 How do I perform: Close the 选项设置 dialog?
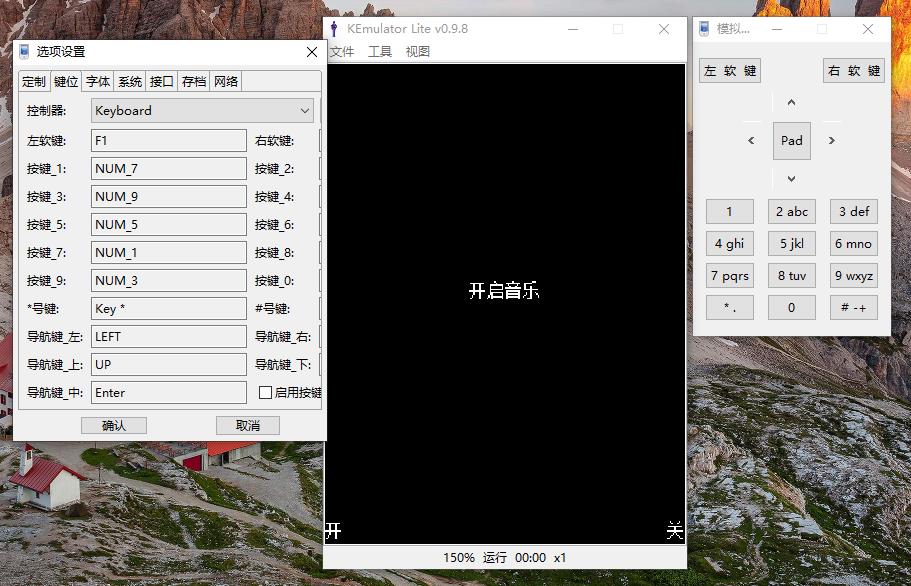point(312,52)
